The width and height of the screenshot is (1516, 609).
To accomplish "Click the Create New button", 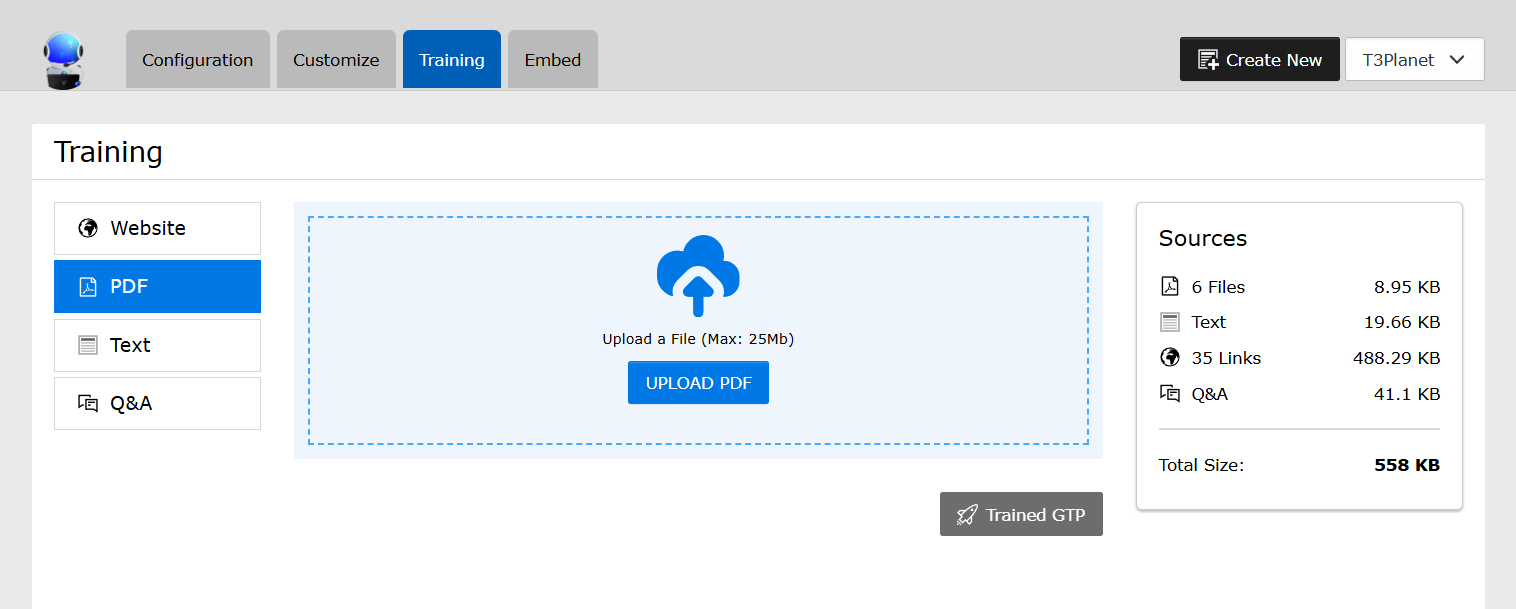I will click(1260, 60).
